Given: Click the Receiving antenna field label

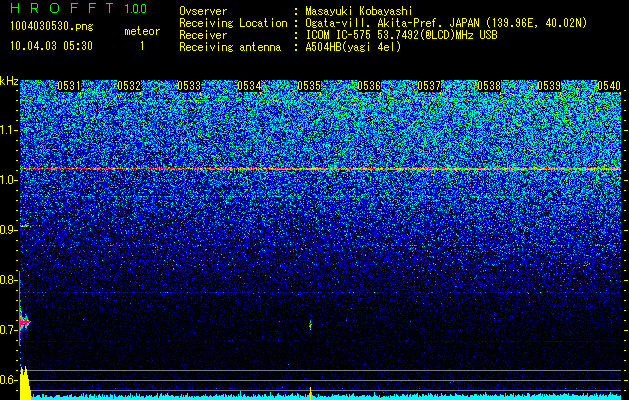Looking at the screenshot, I should (230, 47).
